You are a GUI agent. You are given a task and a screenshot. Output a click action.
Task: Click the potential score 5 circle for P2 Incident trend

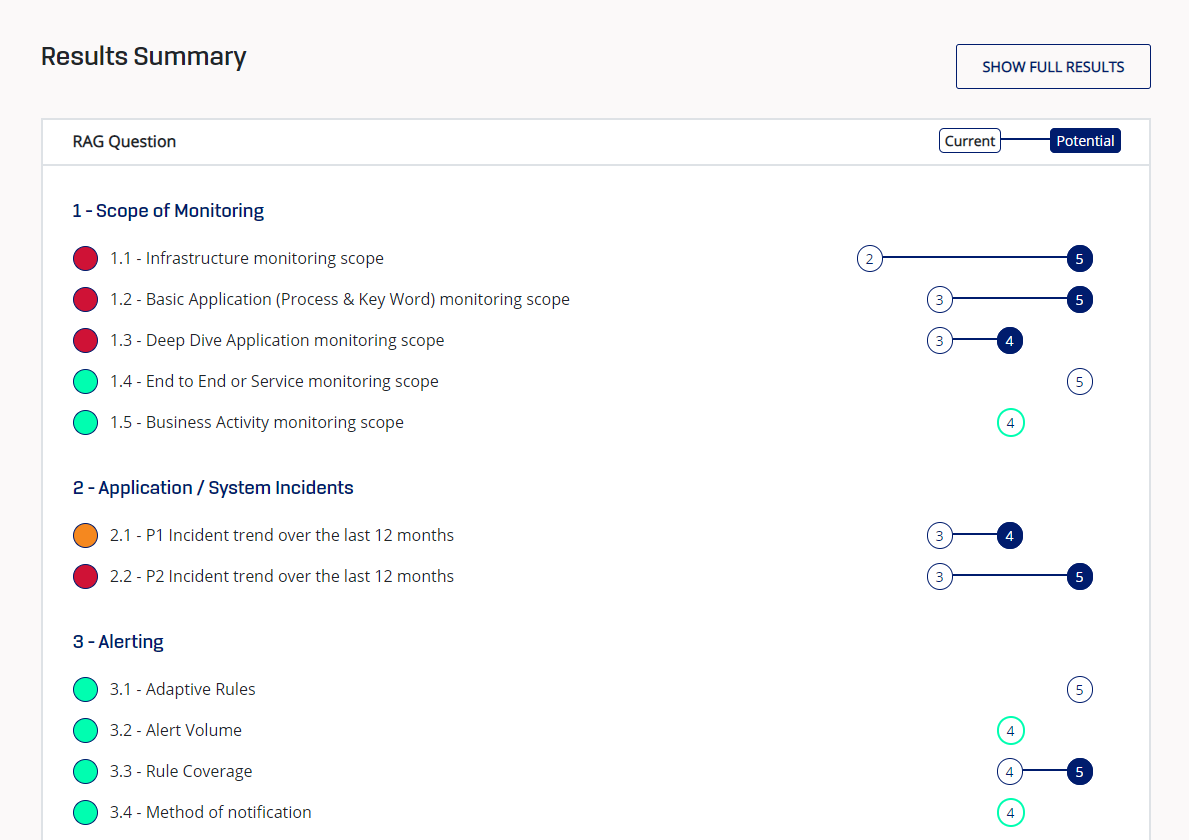[x=1080, y=576]
